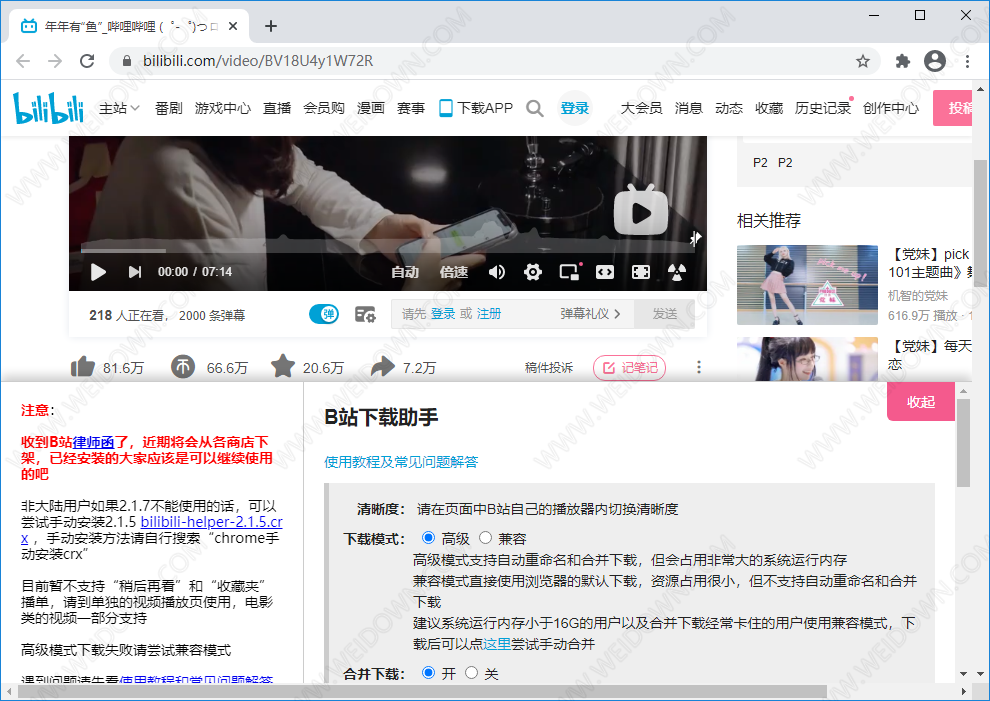990x701 pixels.
Task: Open 番剧 in navigation
Action: (x=169, y=109)
